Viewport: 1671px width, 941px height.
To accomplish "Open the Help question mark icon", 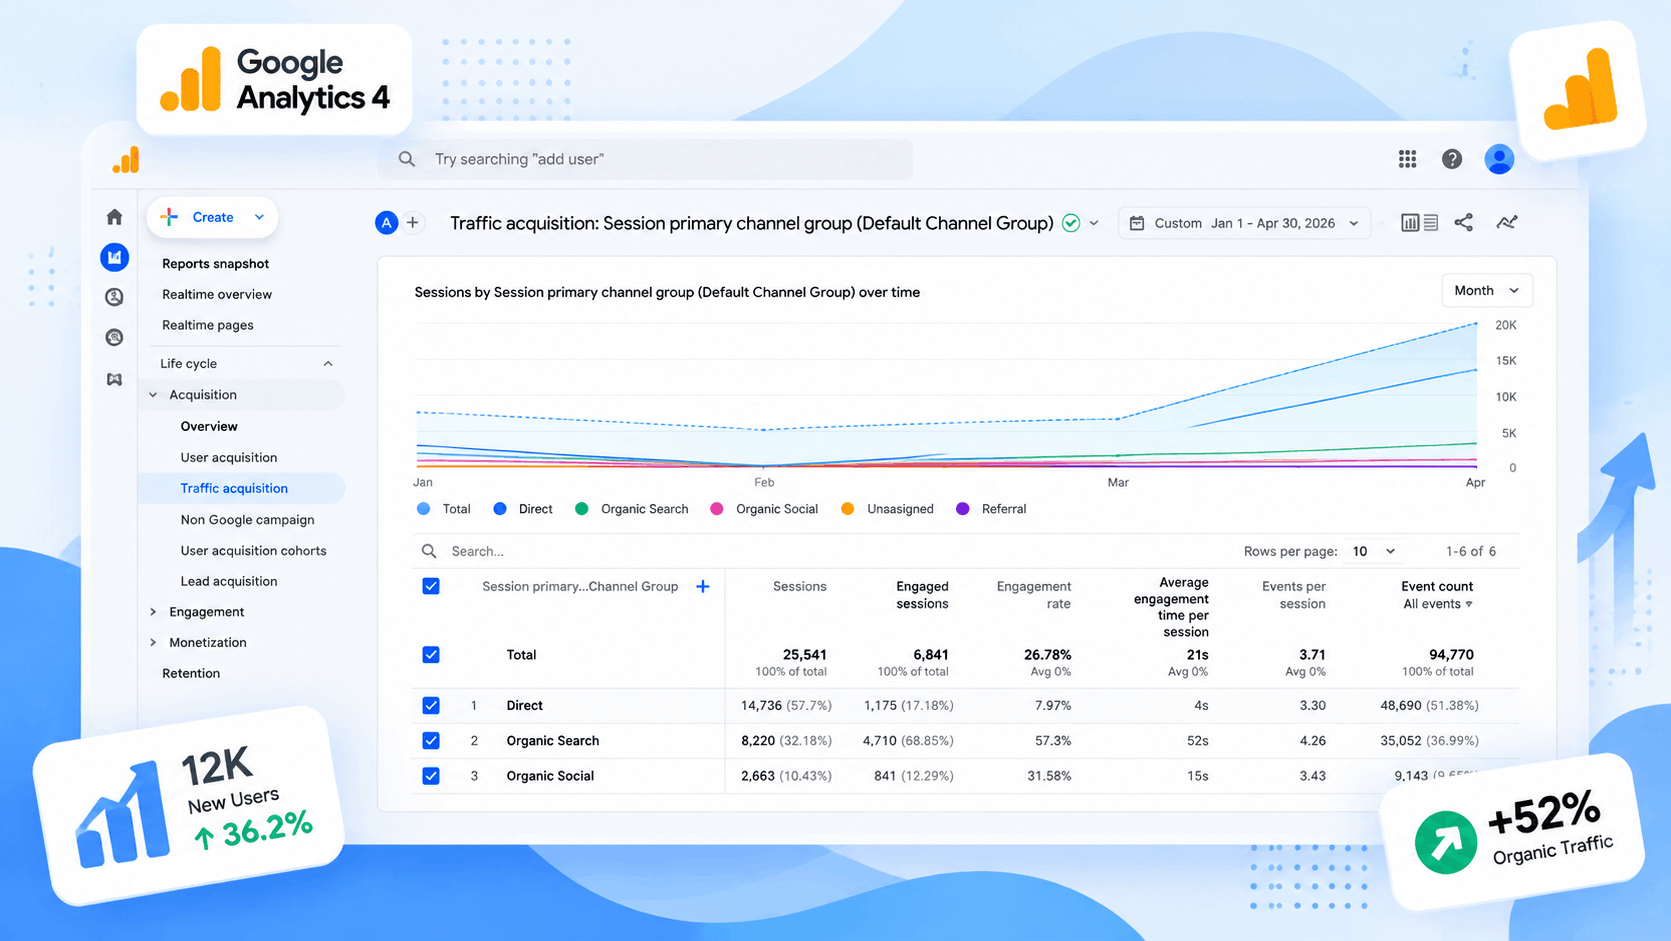I will pos(1452,159).
